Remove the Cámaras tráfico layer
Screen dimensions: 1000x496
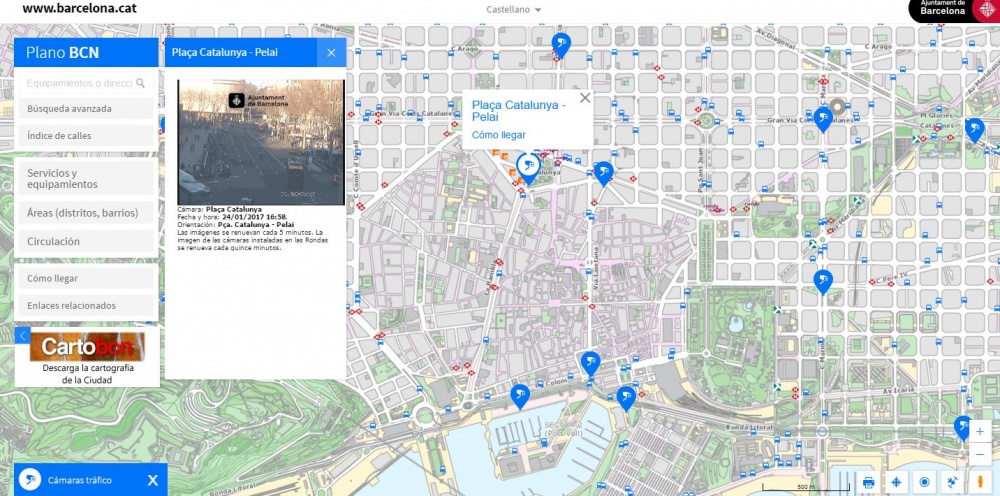click(153, 481)
